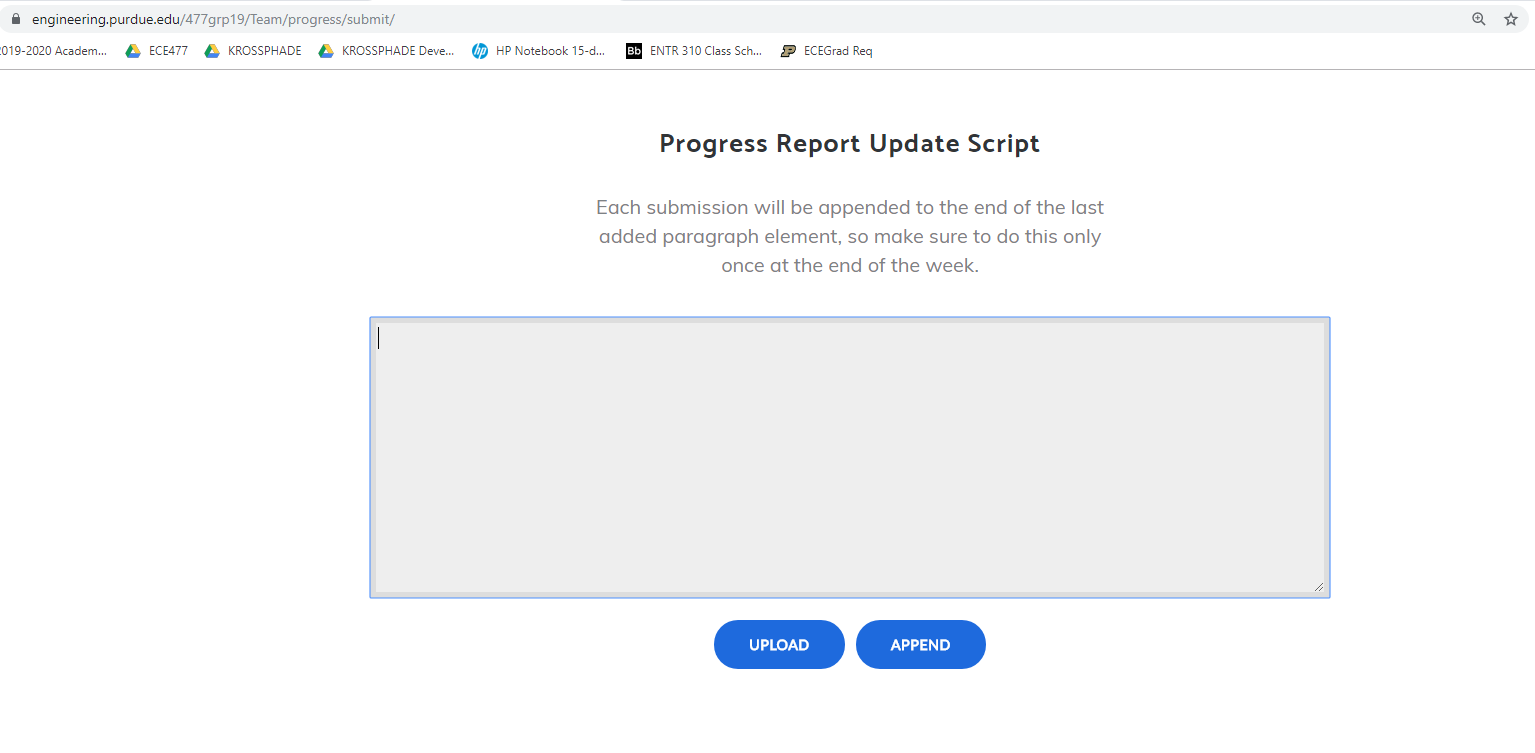Click the padlock site security icon
Screen dimensions: 1535x753
(15, 19)
